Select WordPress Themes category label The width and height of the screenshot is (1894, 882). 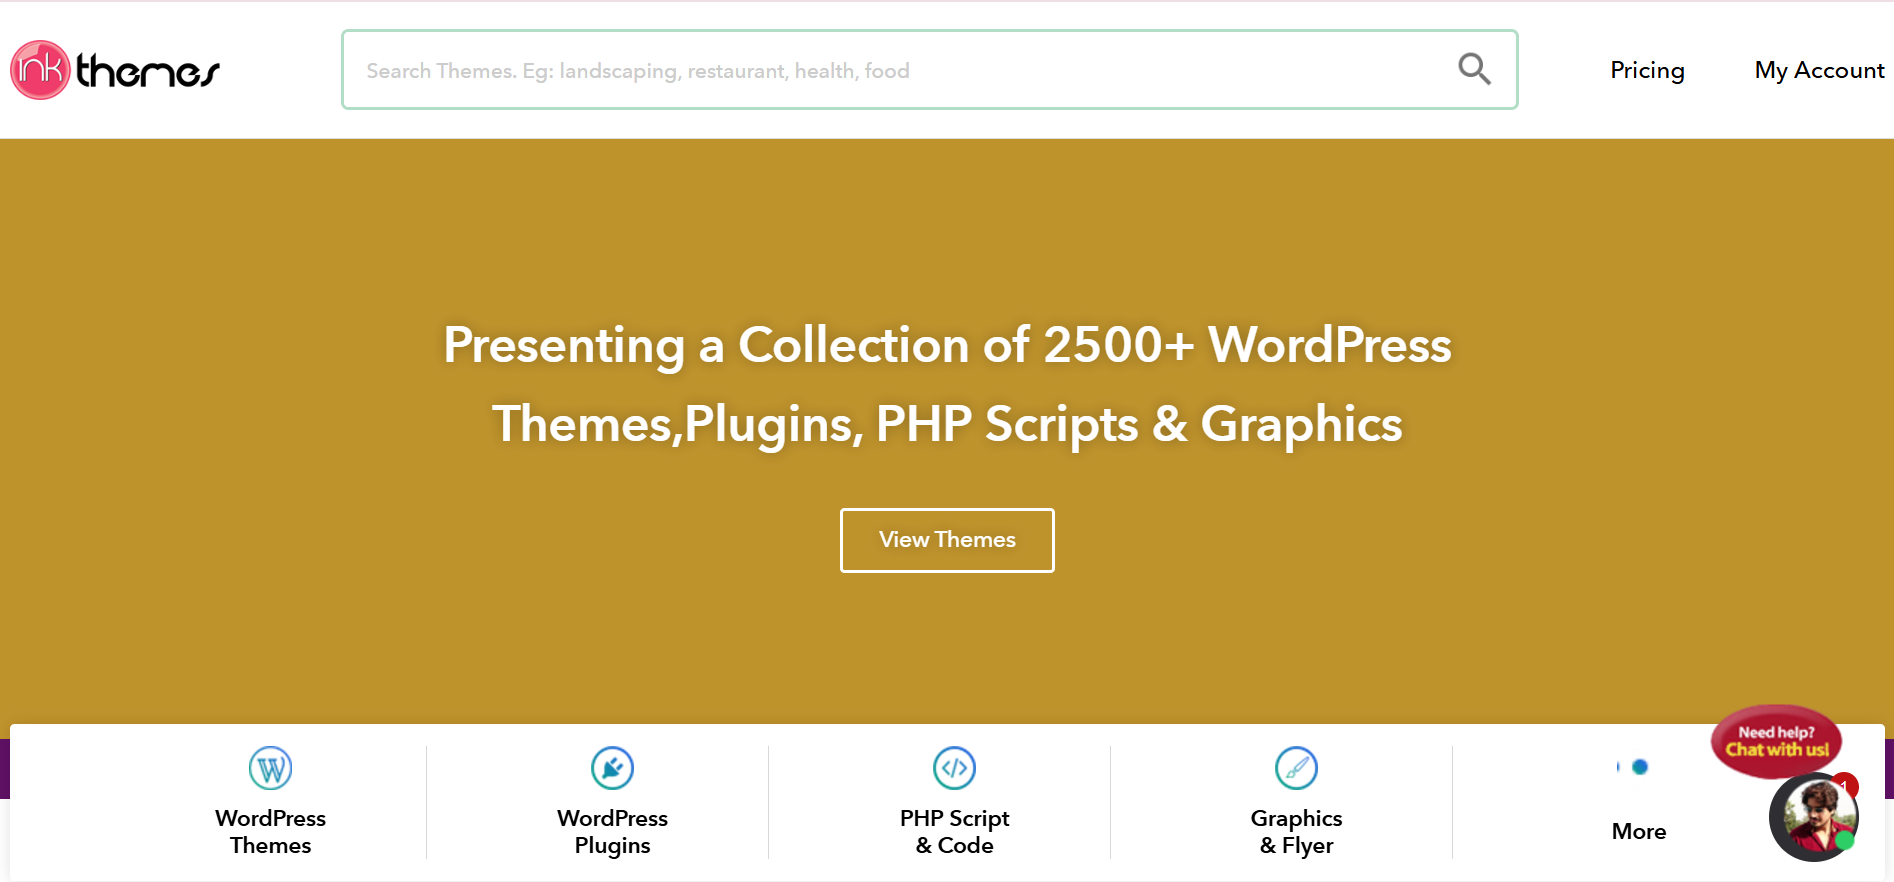coord(270,832)
